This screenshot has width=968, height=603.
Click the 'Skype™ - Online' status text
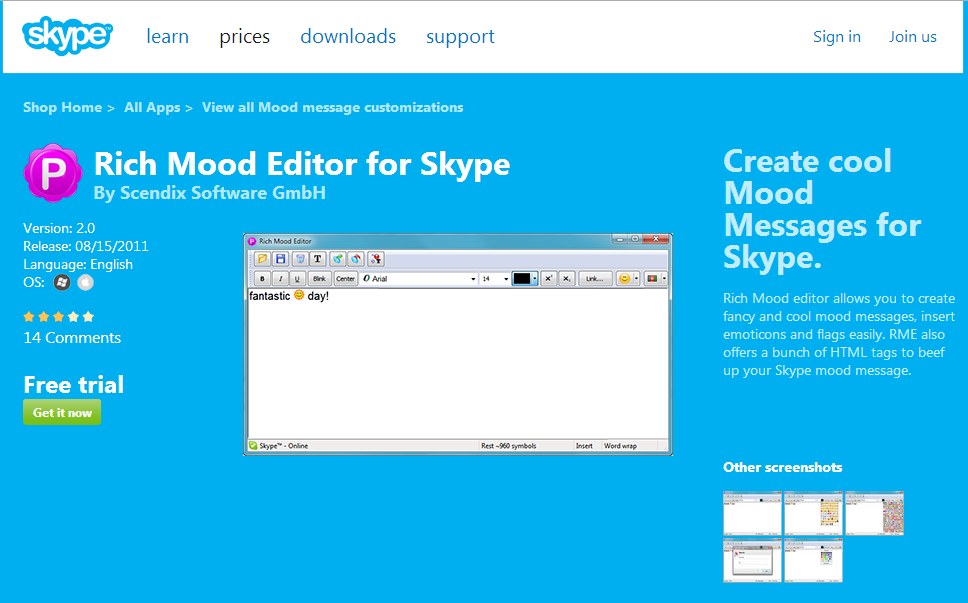283,446
